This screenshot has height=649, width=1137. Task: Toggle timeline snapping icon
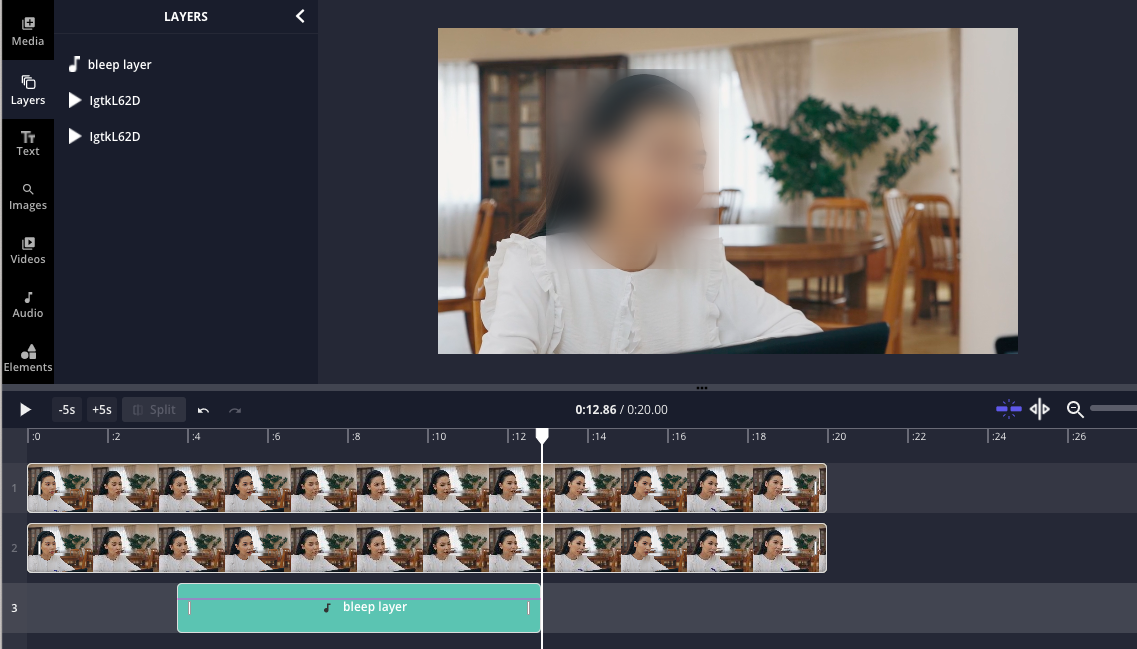(x=1009, y=409)
